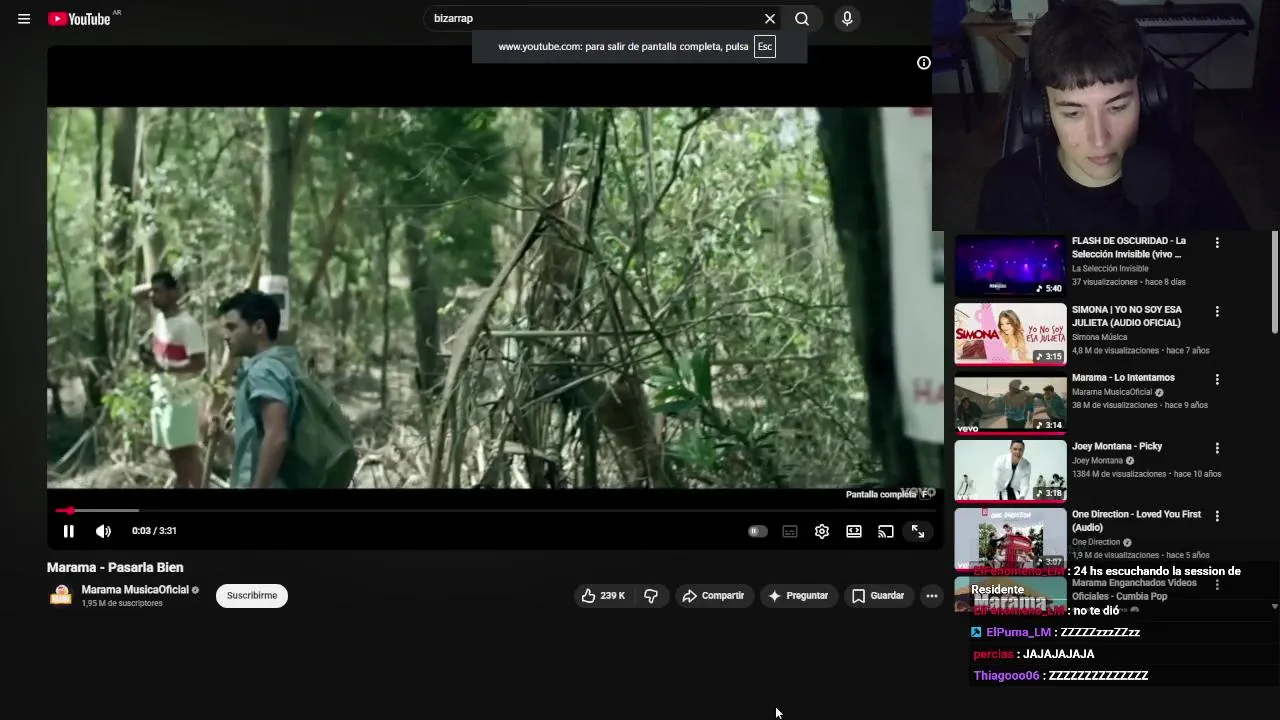Cast the video to a TV
The height and width of the screenshot is (720, 1280).
(886, 531)
